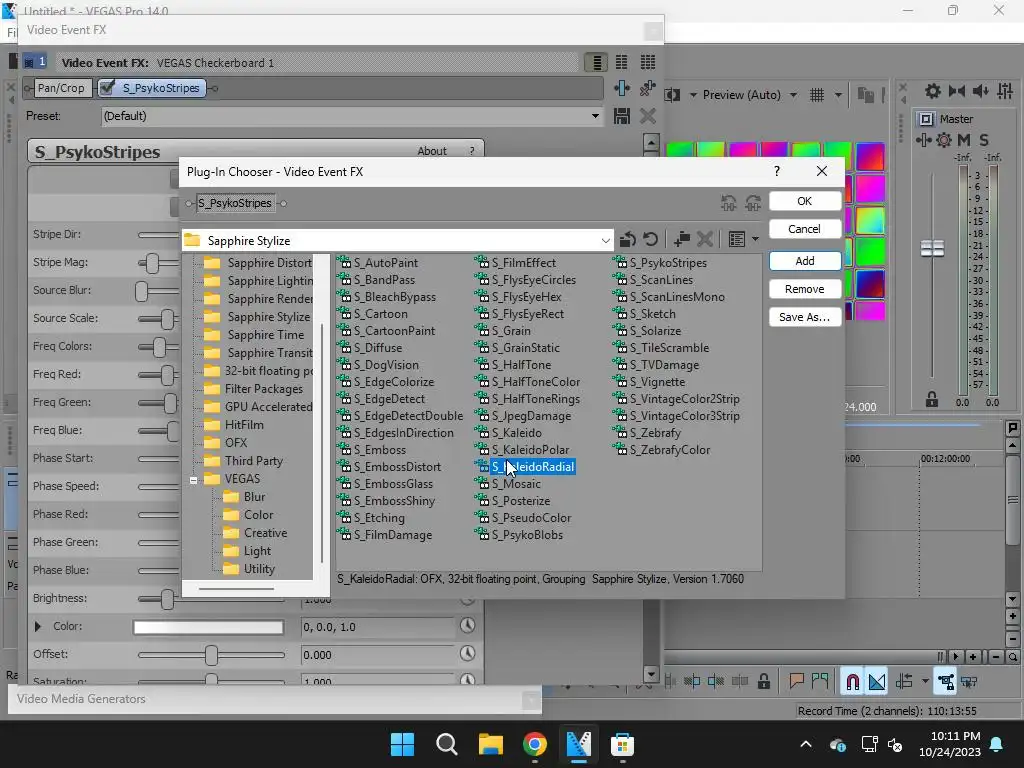Click the Color white swatch
1024x768 pixels.
pos(208,627)
